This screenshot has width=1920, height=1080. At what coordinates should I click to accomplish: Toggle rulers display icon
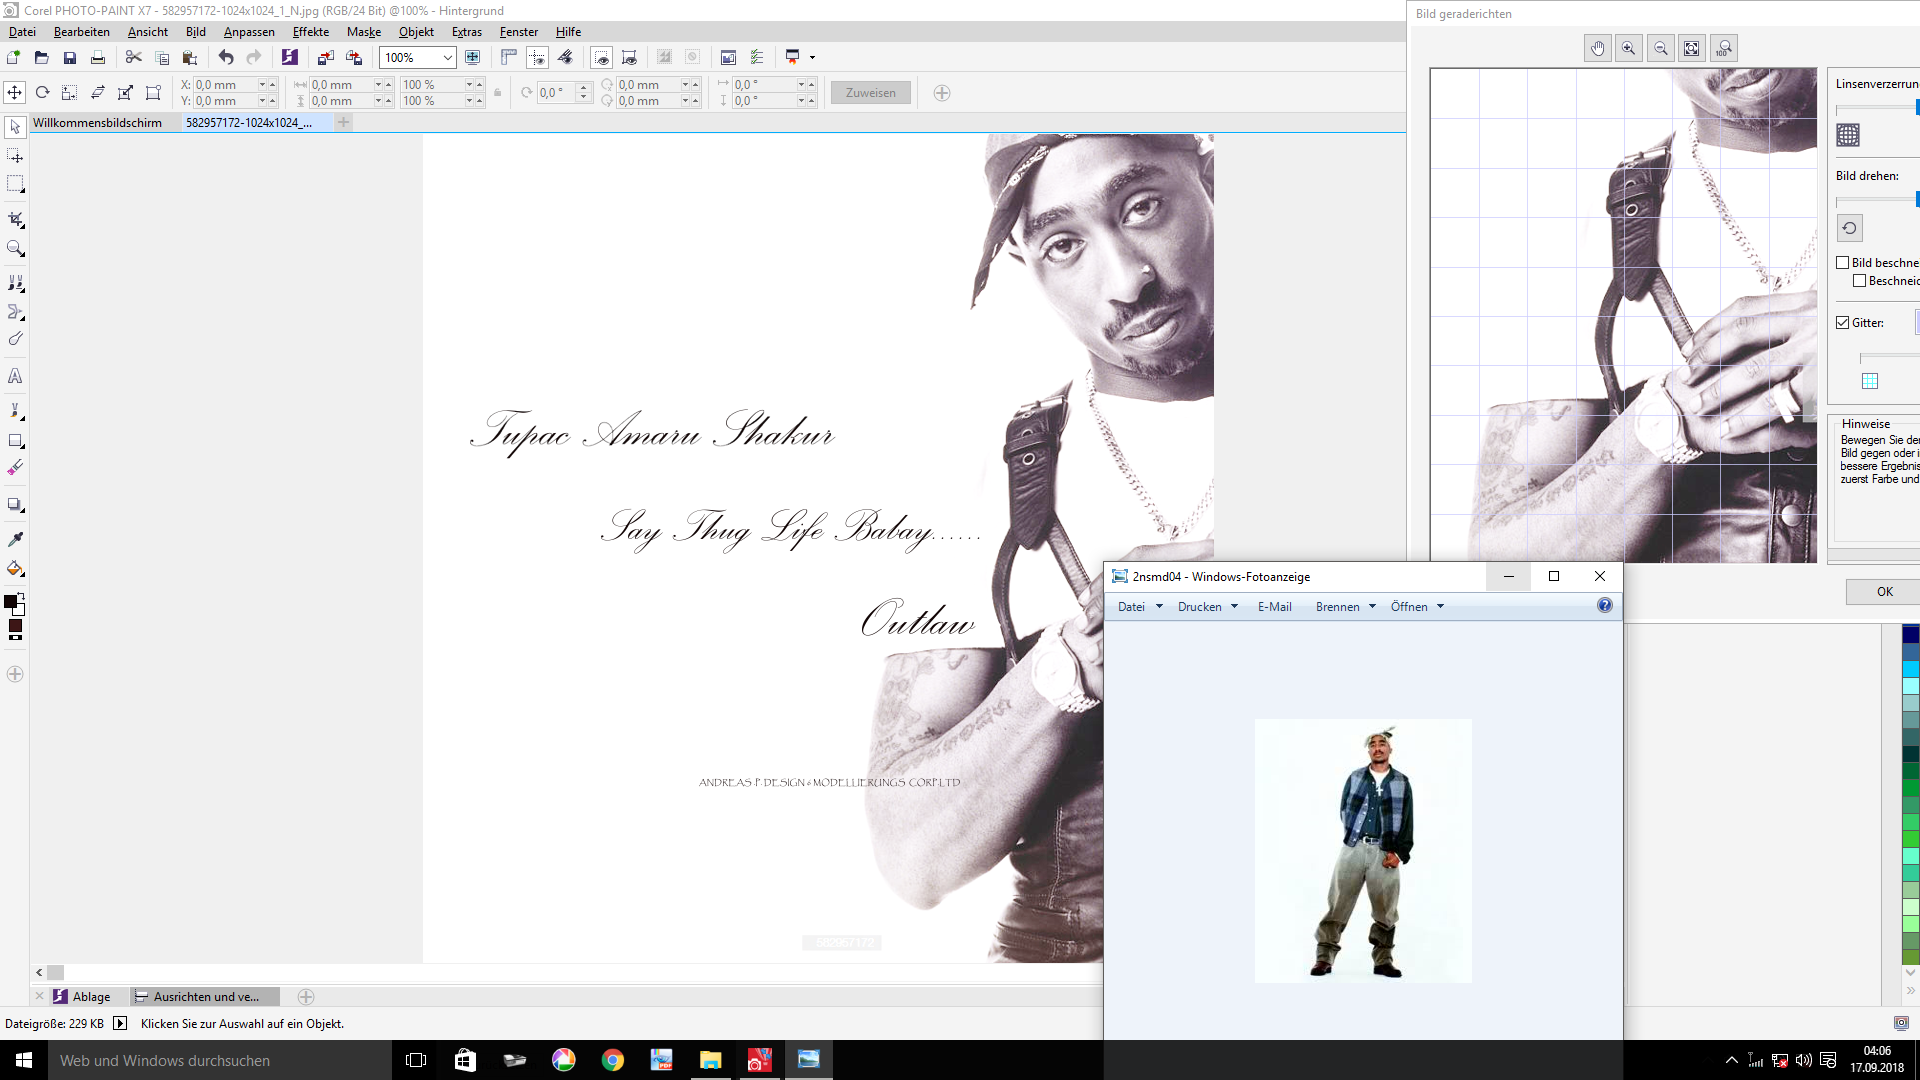pos(509,57)
